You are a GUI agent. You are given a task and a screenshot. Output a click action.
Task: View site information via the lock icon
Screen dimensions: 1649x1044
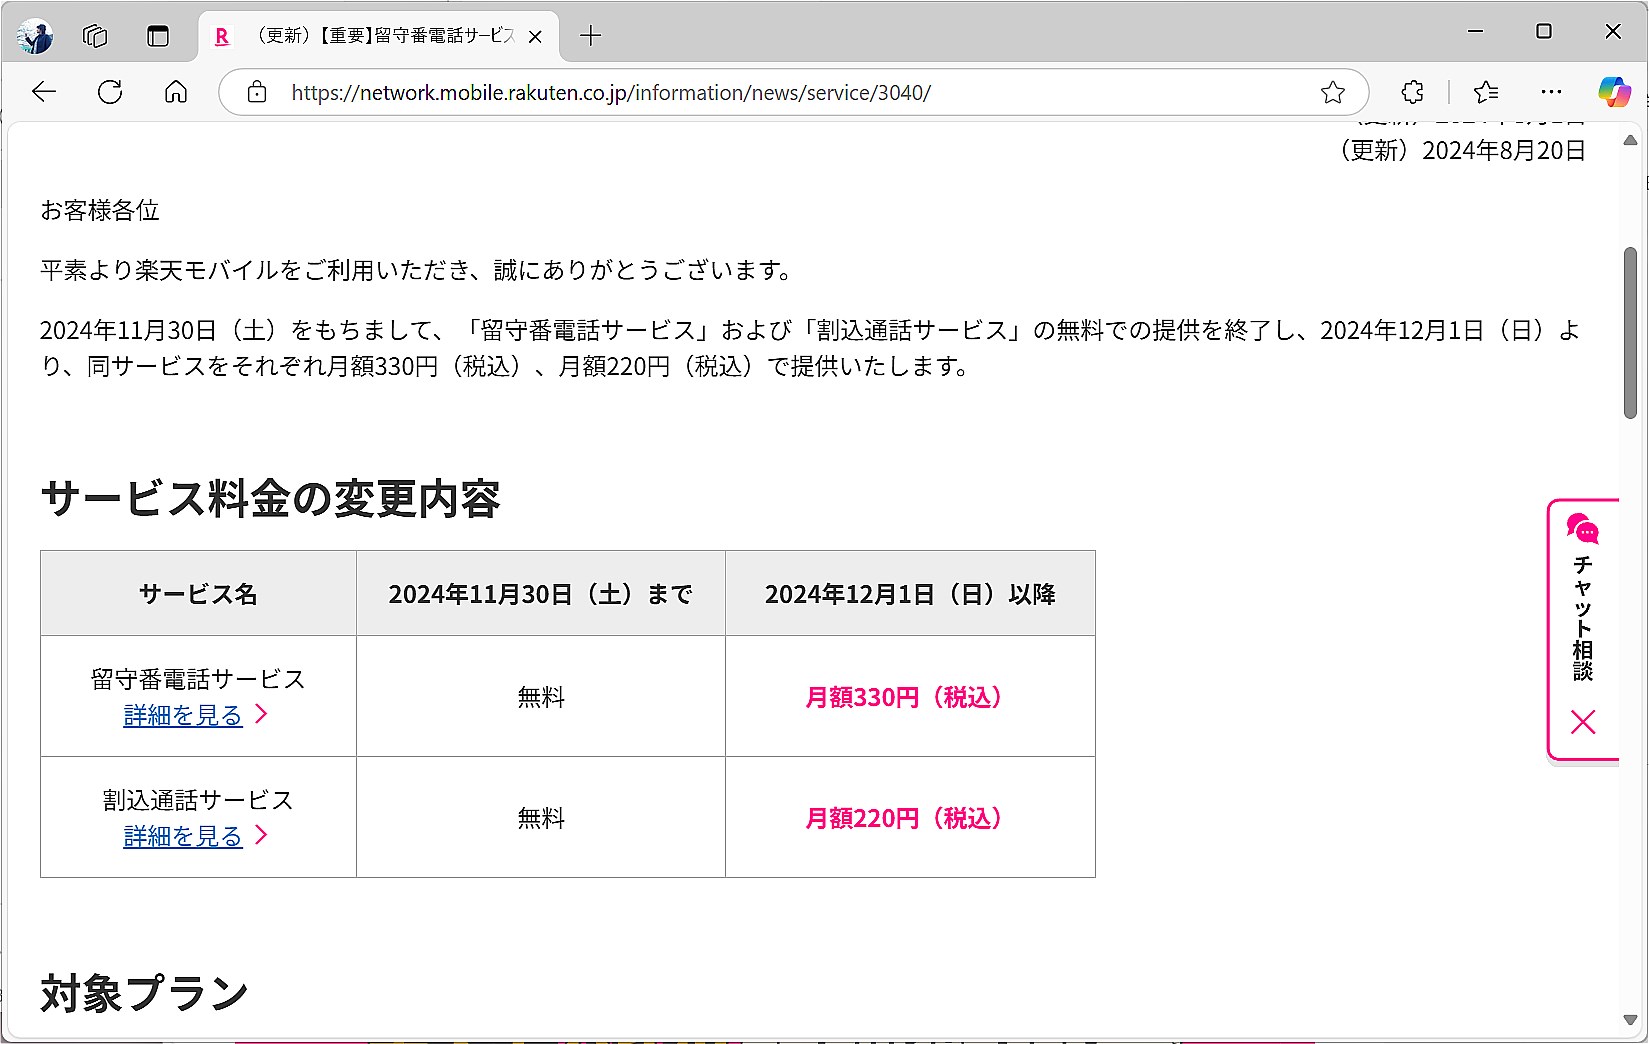[257, 92]
